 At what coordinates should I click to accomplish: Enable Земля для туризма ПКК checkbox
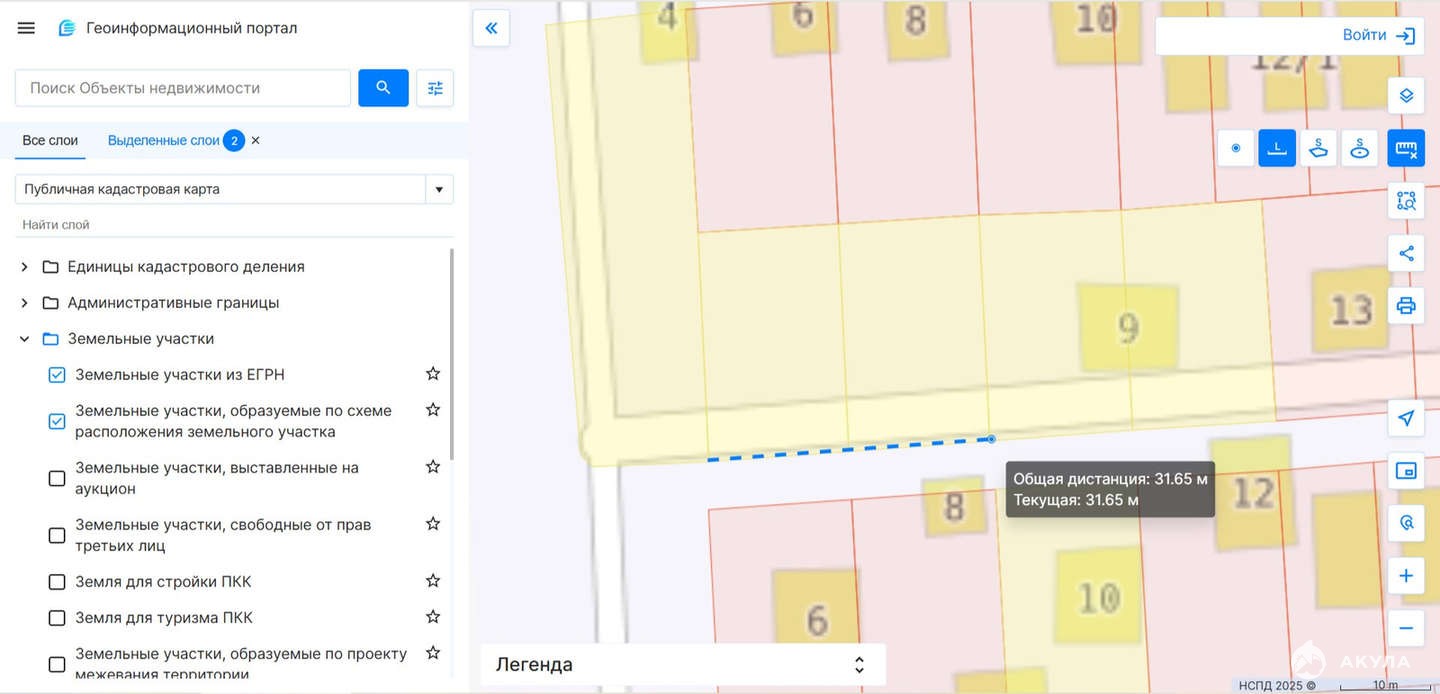click(57, 618)
